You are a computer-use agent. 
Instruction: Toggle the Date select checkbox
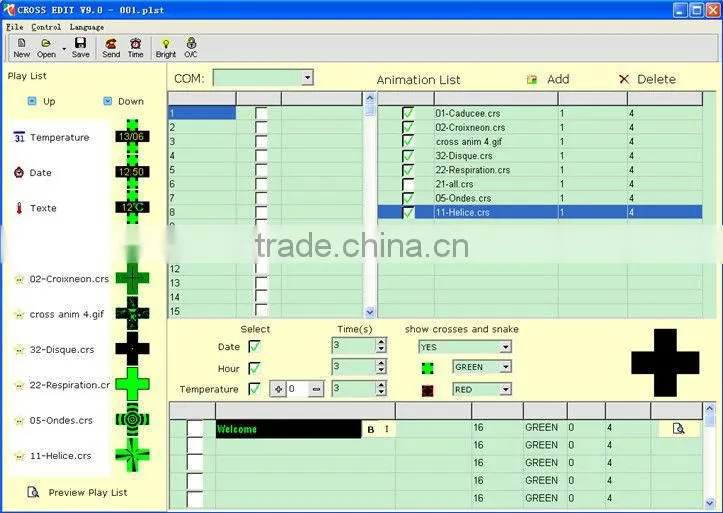254,346
